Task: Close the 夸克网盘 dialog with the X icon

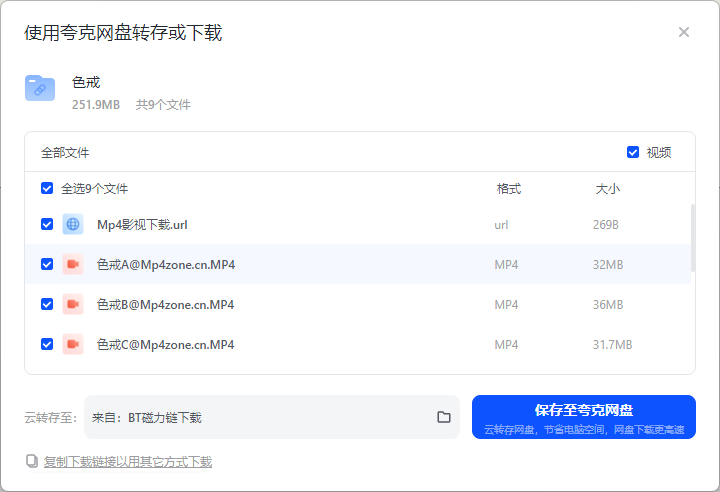Action: click(x=684, y=32)
